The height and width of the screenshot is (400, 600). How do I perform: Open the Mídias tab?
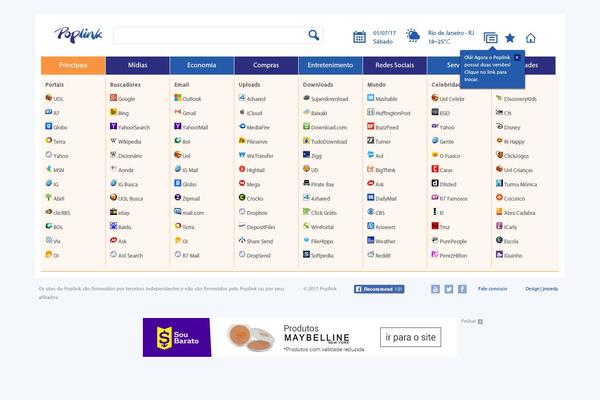point(137,65)
